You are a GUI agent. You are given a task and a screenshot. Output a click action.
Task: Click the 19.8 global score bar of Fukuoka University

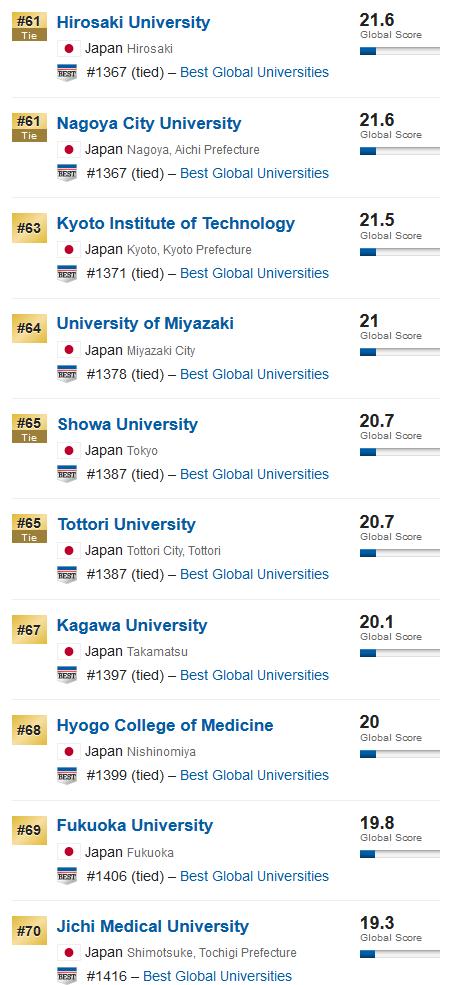[400, 854]
